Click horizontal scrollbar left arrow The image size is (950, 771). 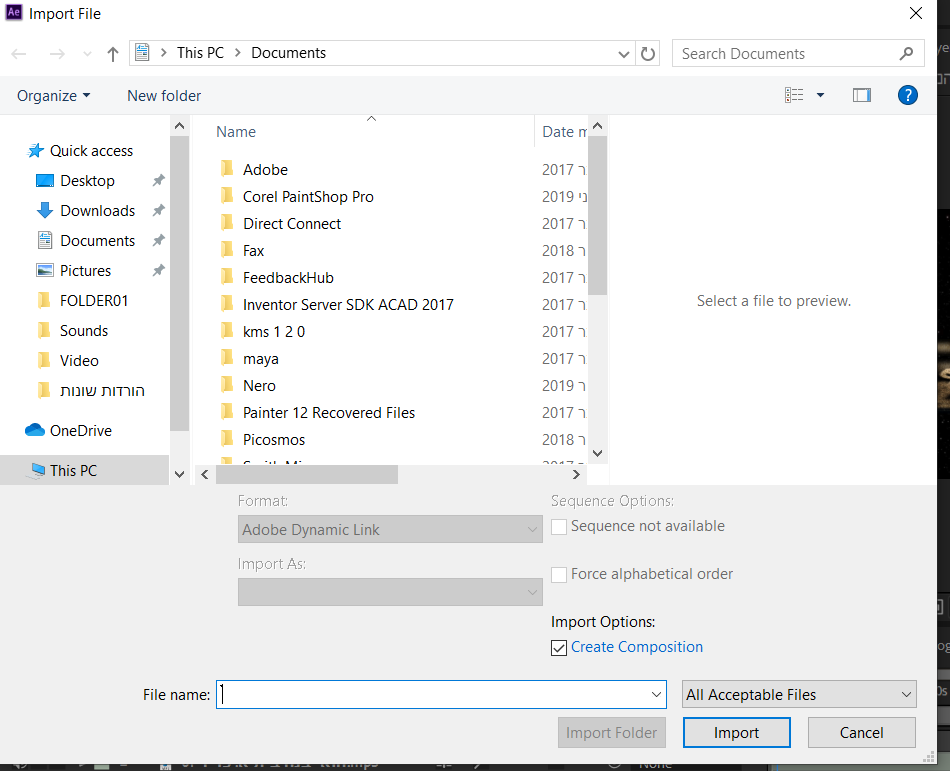point(205,475)
